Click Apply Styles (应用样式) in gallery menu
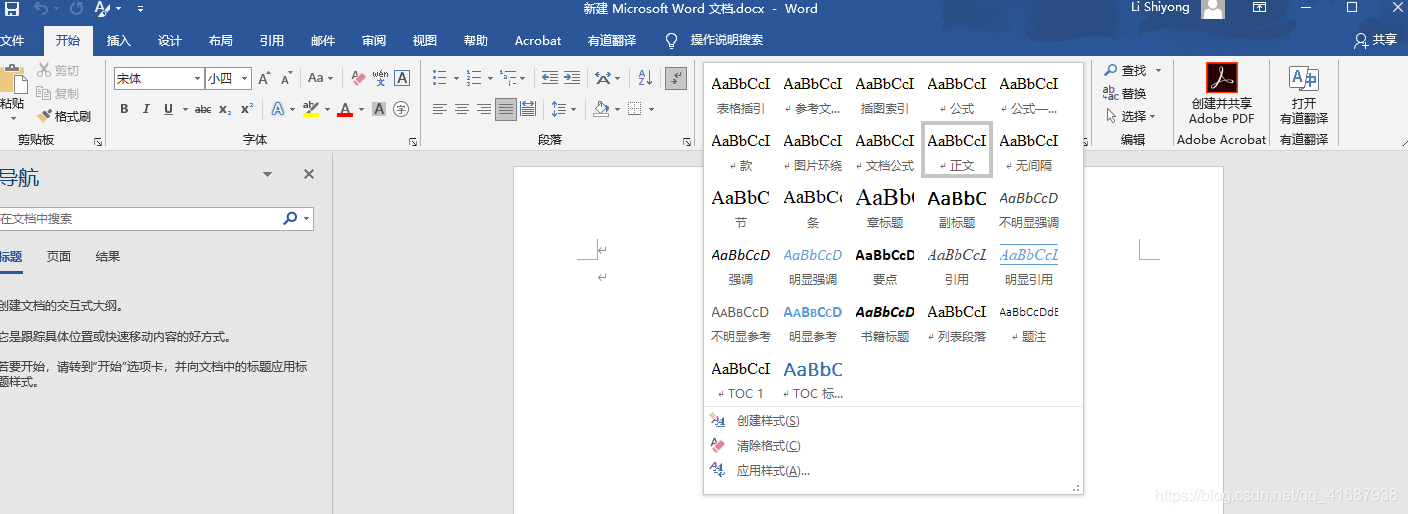Screen dimensions: 1408x514 coord(772,471)
